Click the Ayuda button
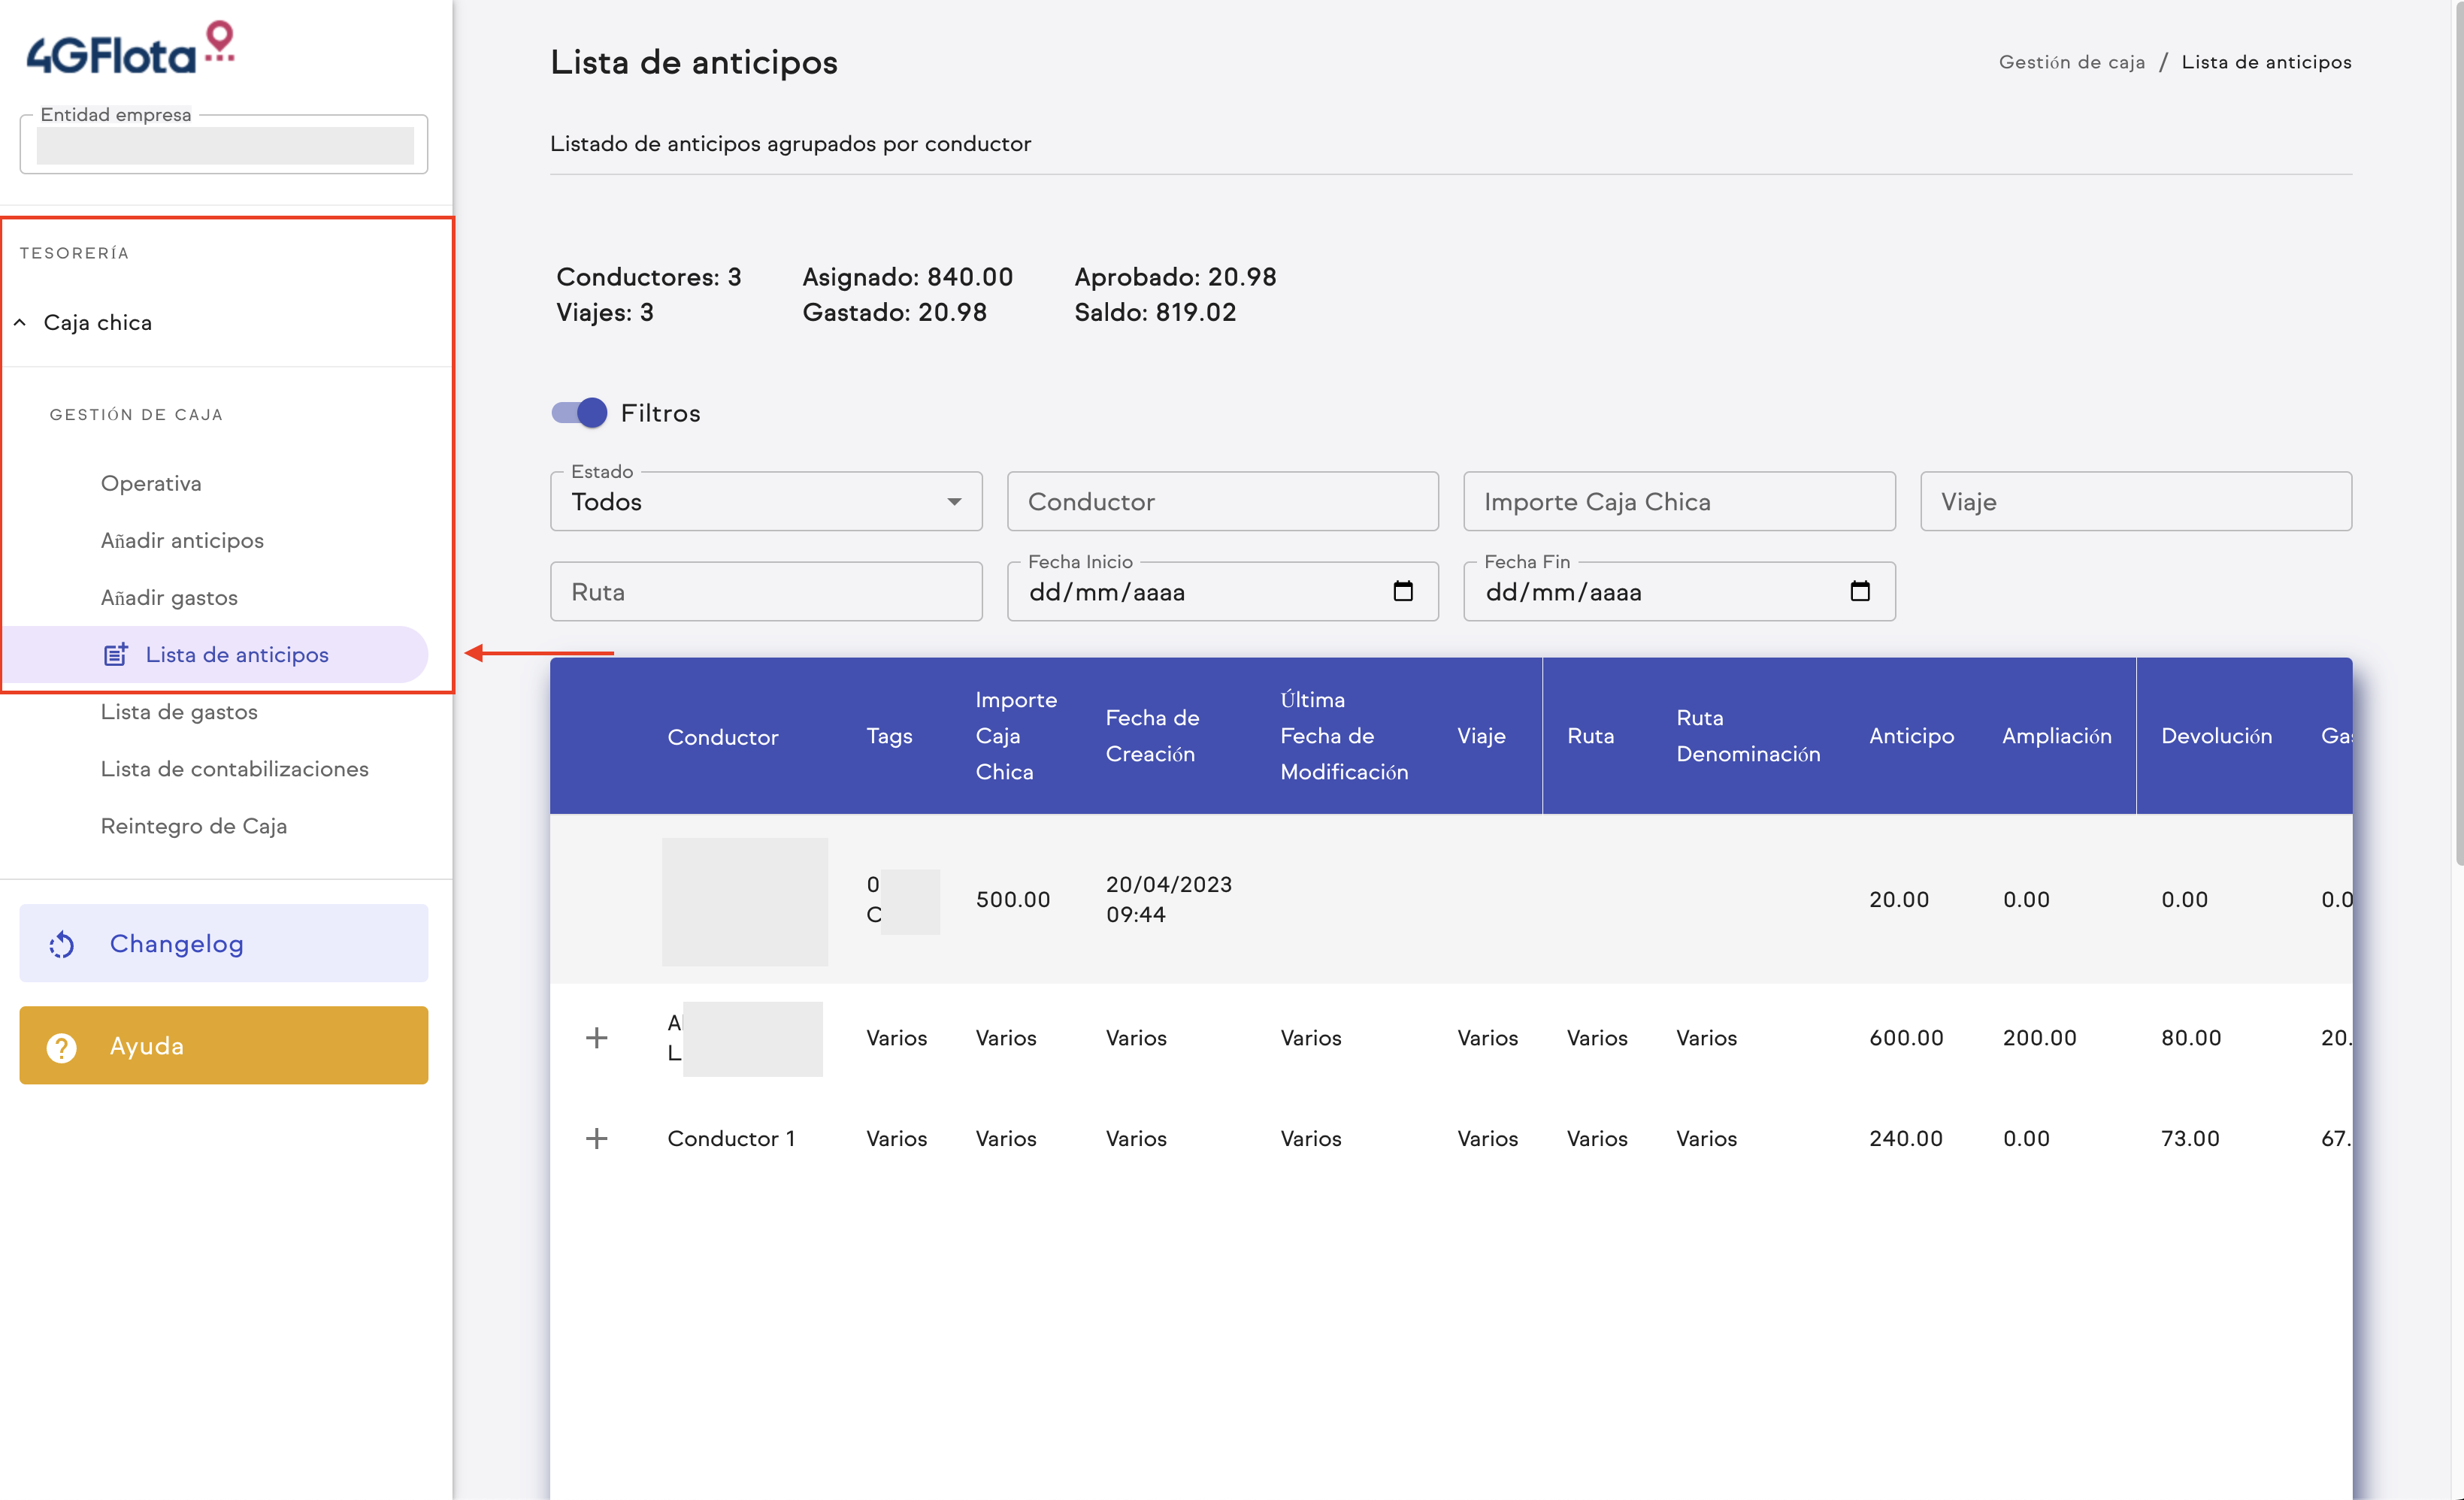The height and width of the screenshot is (1500, 2464). (x=223, y=1045)
